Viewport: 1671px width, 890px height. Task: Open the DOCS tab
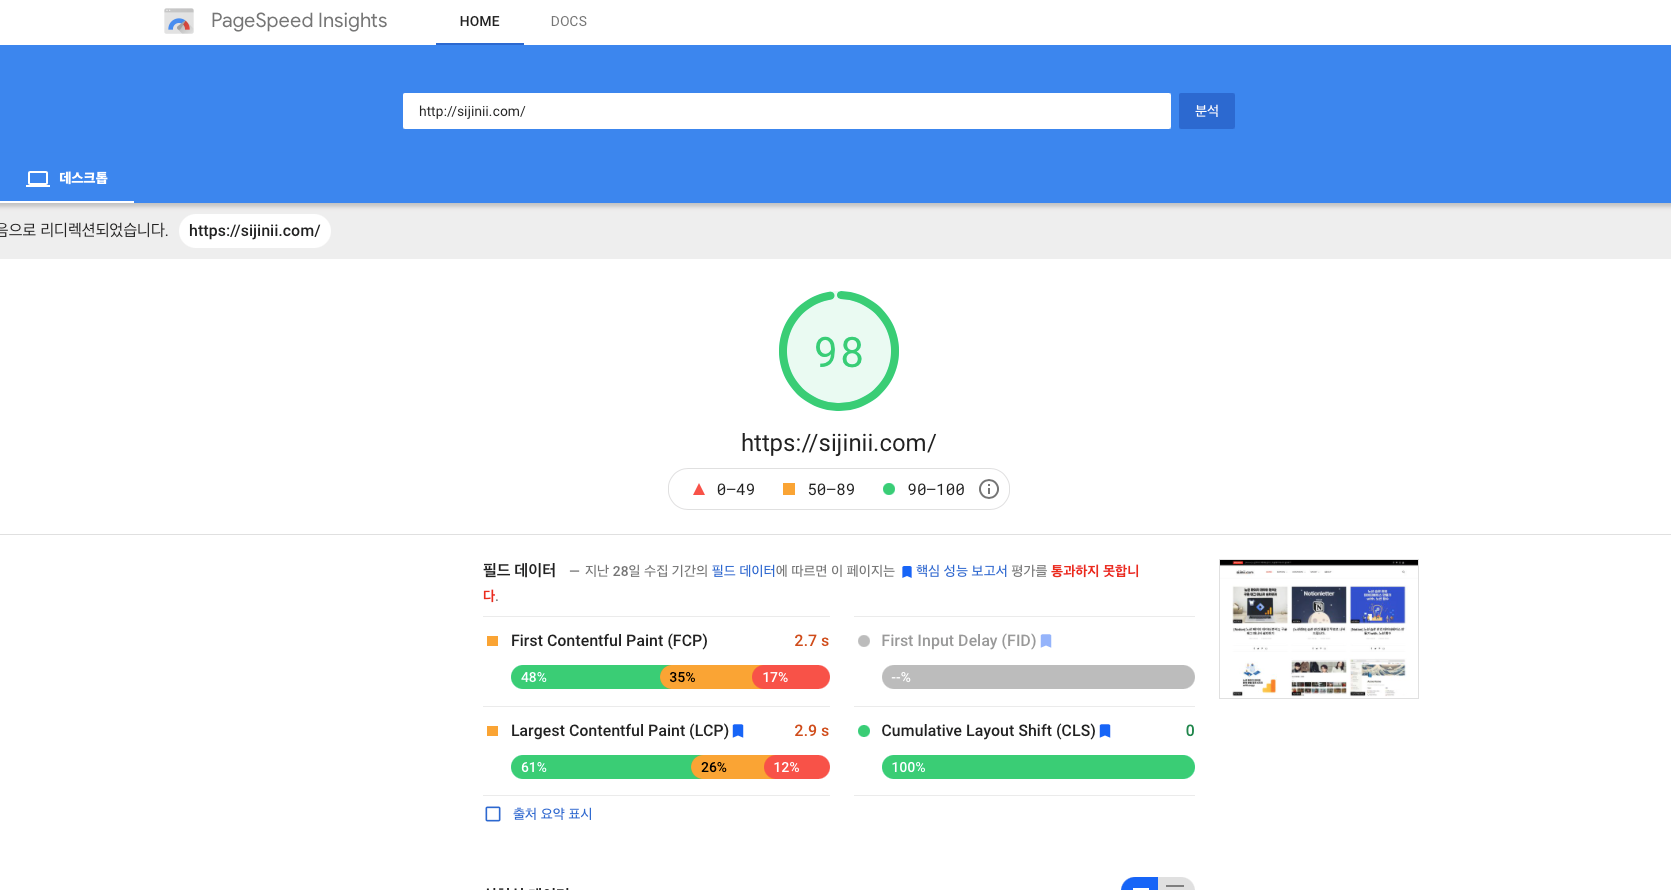click(x=569, y=21)
